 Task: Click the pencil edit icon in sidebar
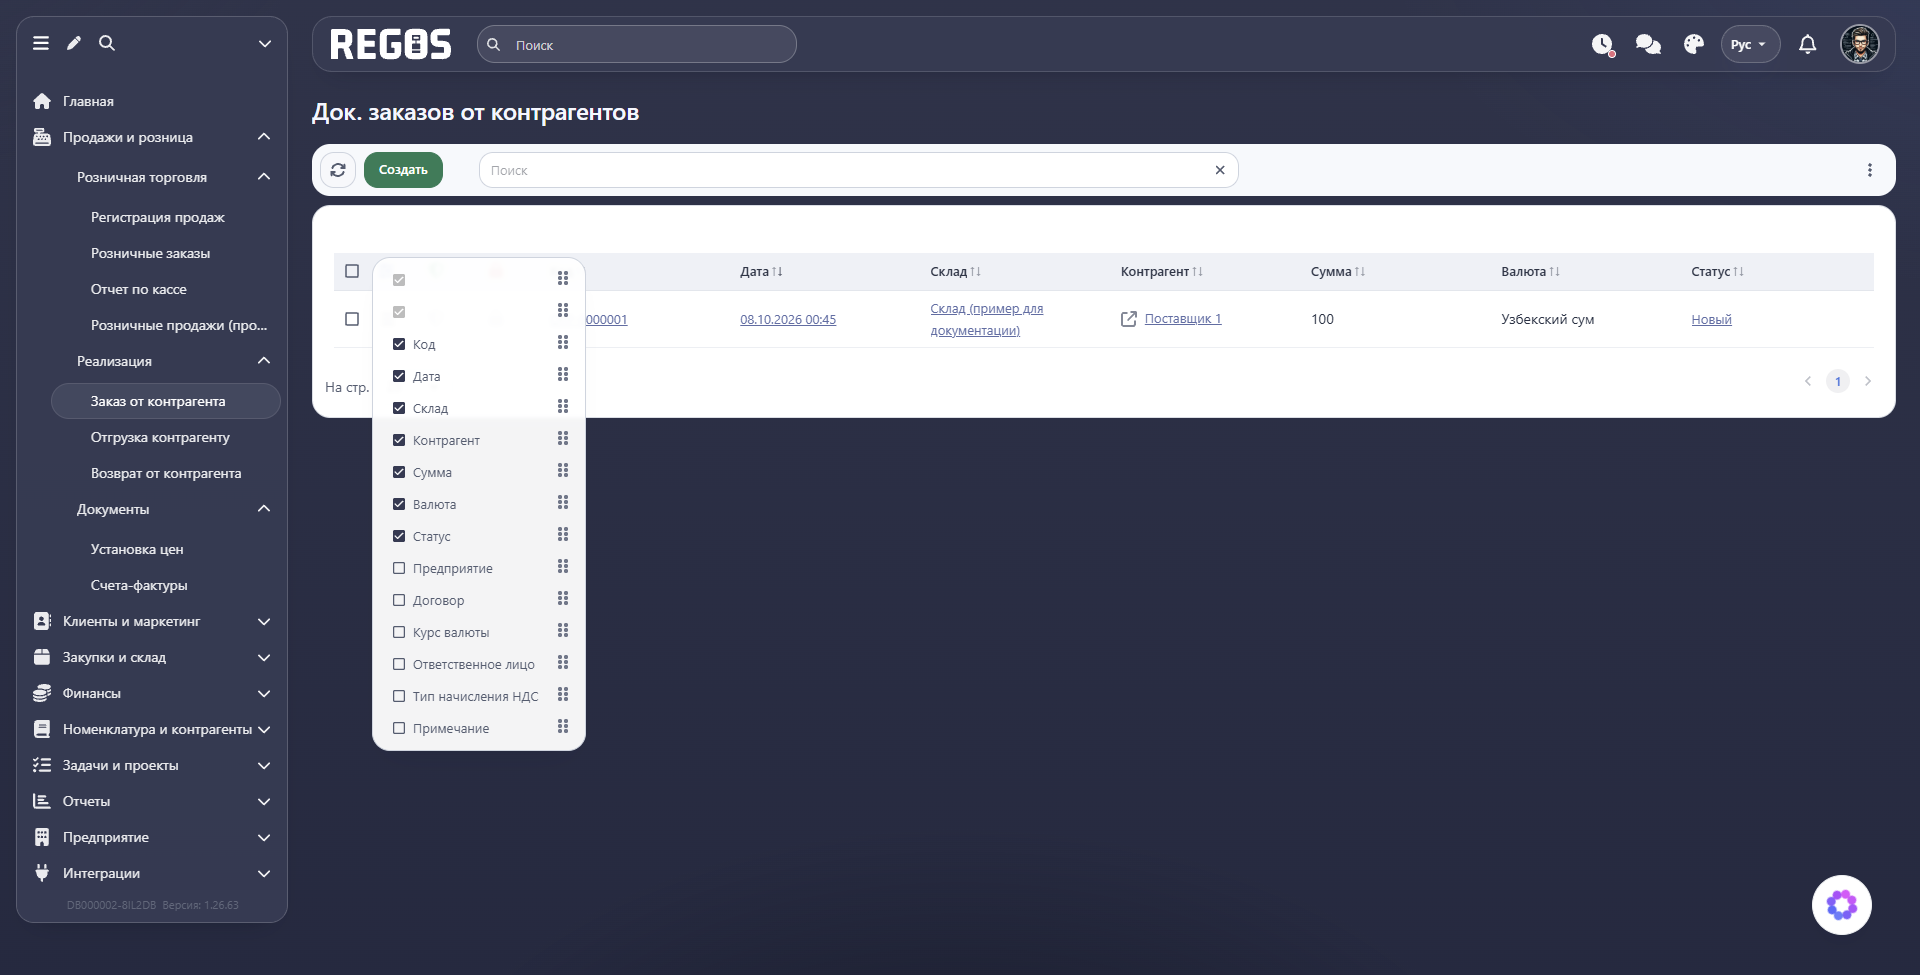pos(74,43)
